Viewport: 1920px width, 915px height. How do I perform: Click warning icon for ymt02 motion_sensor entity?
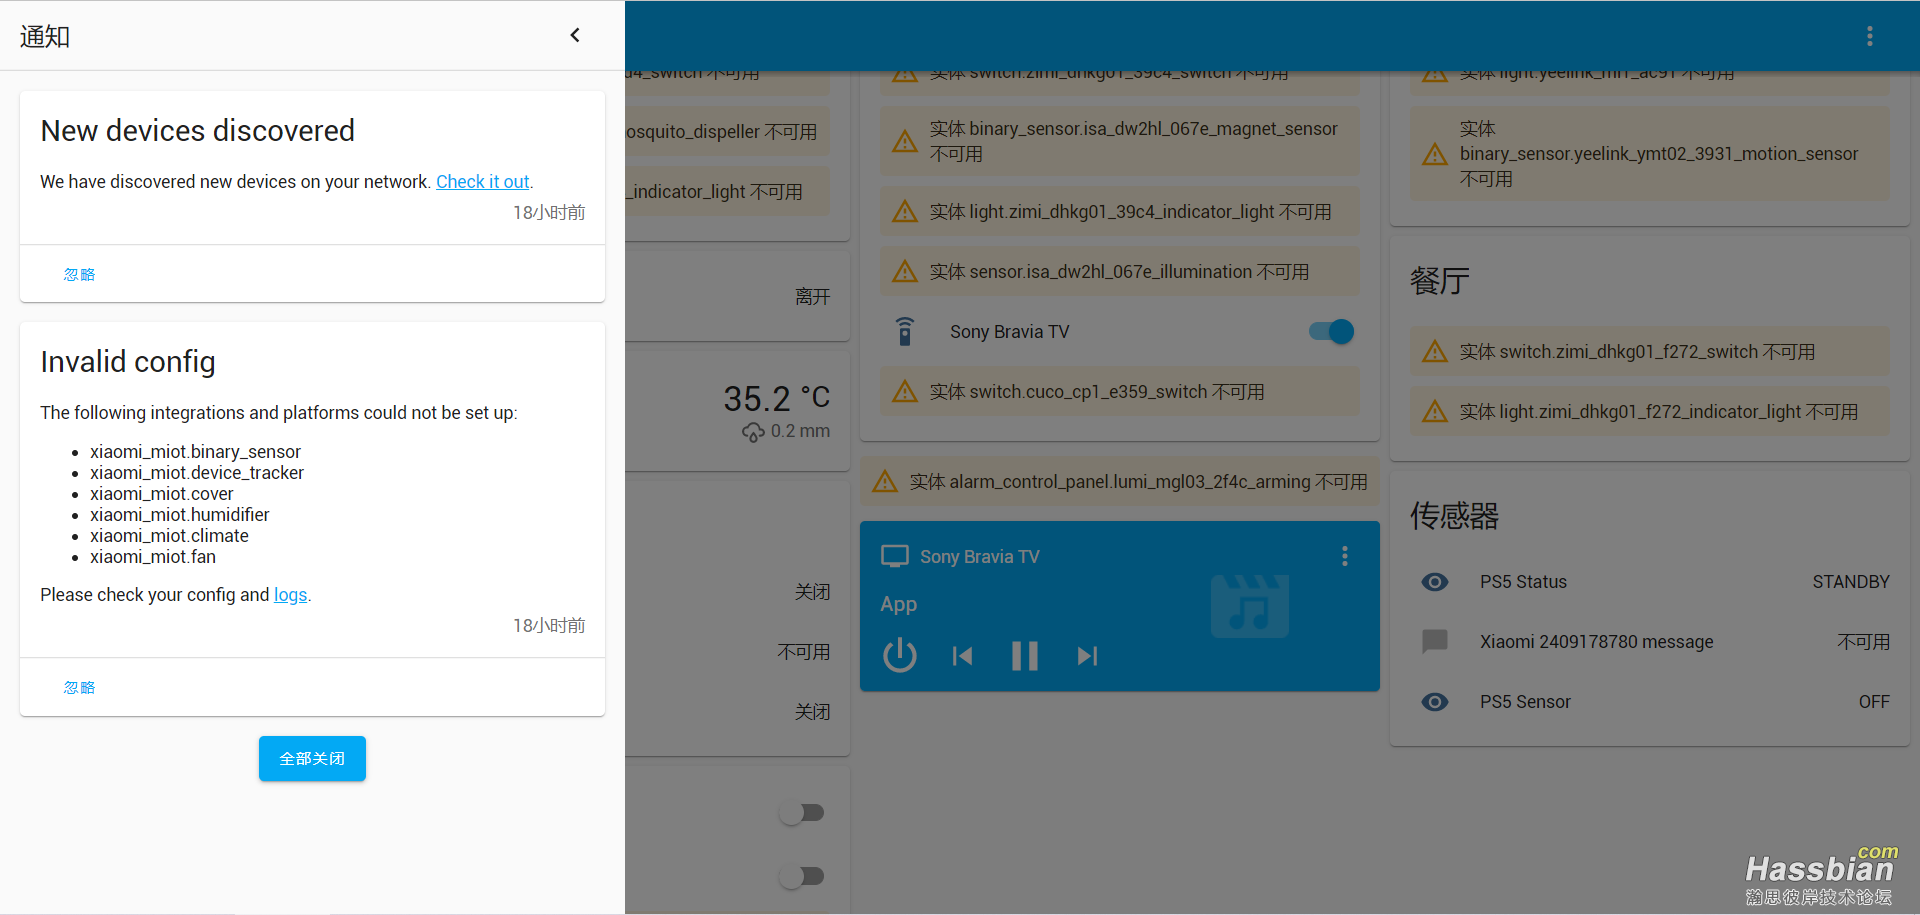[1435, 154]
